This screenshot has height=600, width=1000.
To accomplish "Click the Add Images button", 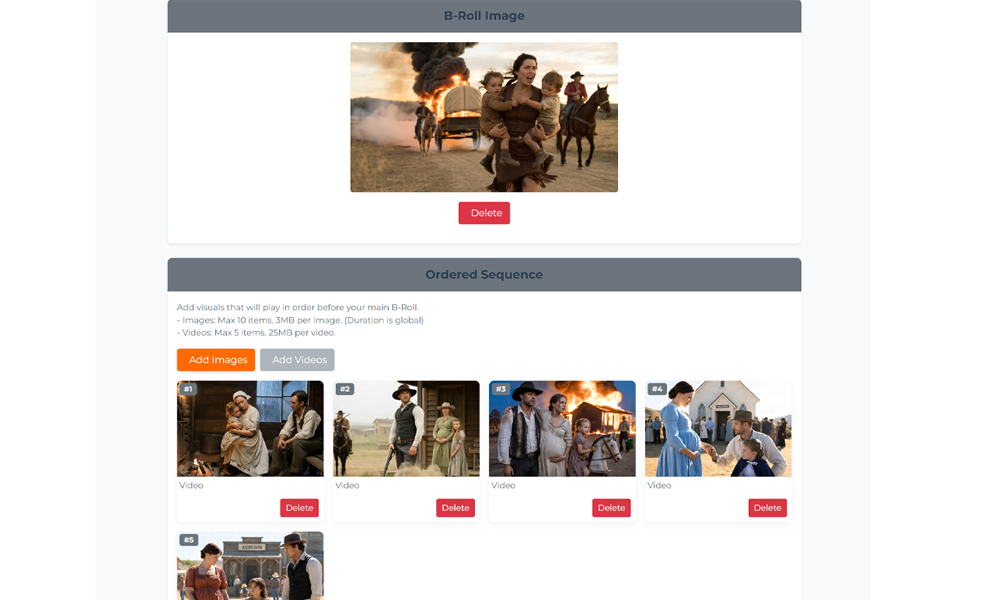I will tap(216, 360).
